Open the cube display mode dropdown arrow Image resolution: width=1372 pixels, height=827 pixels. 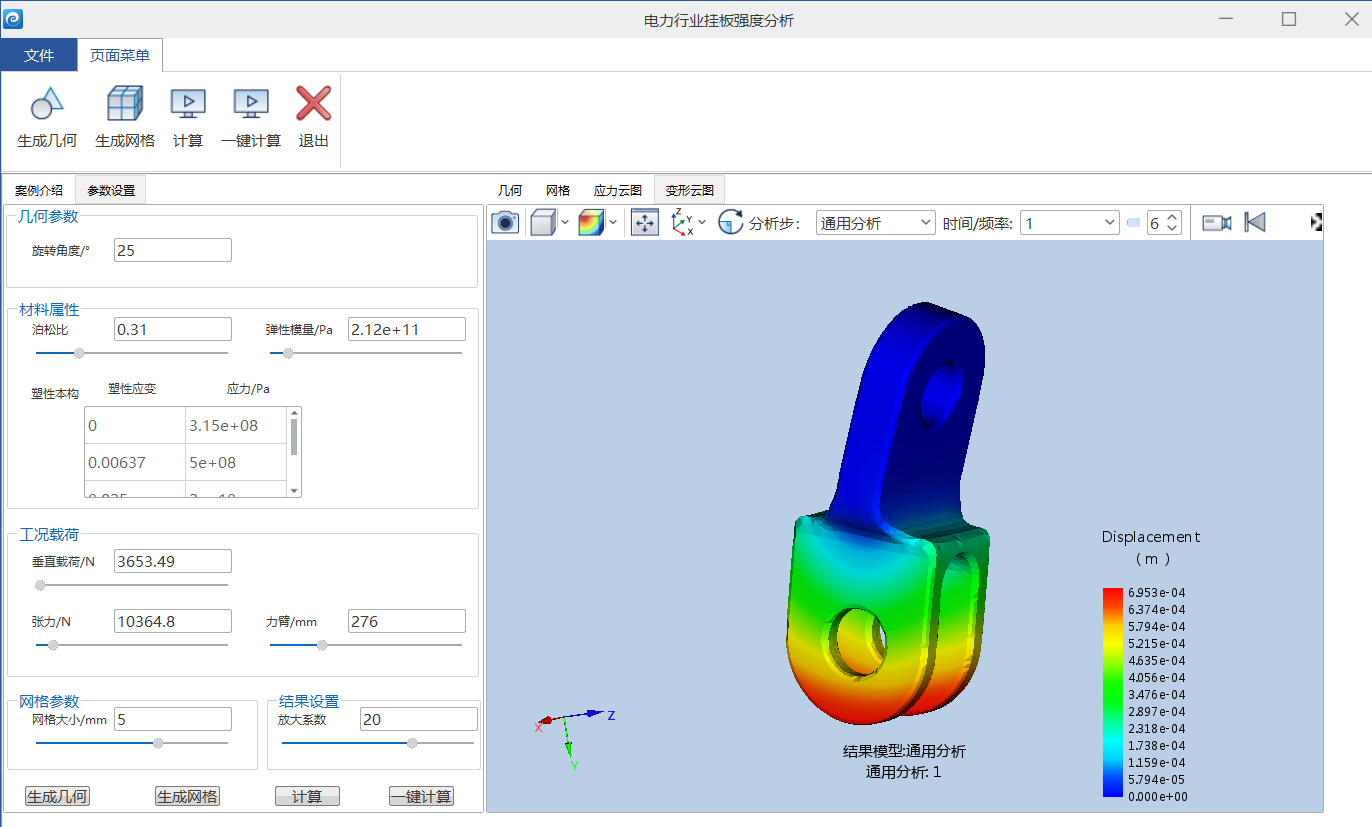coord(566,222)
